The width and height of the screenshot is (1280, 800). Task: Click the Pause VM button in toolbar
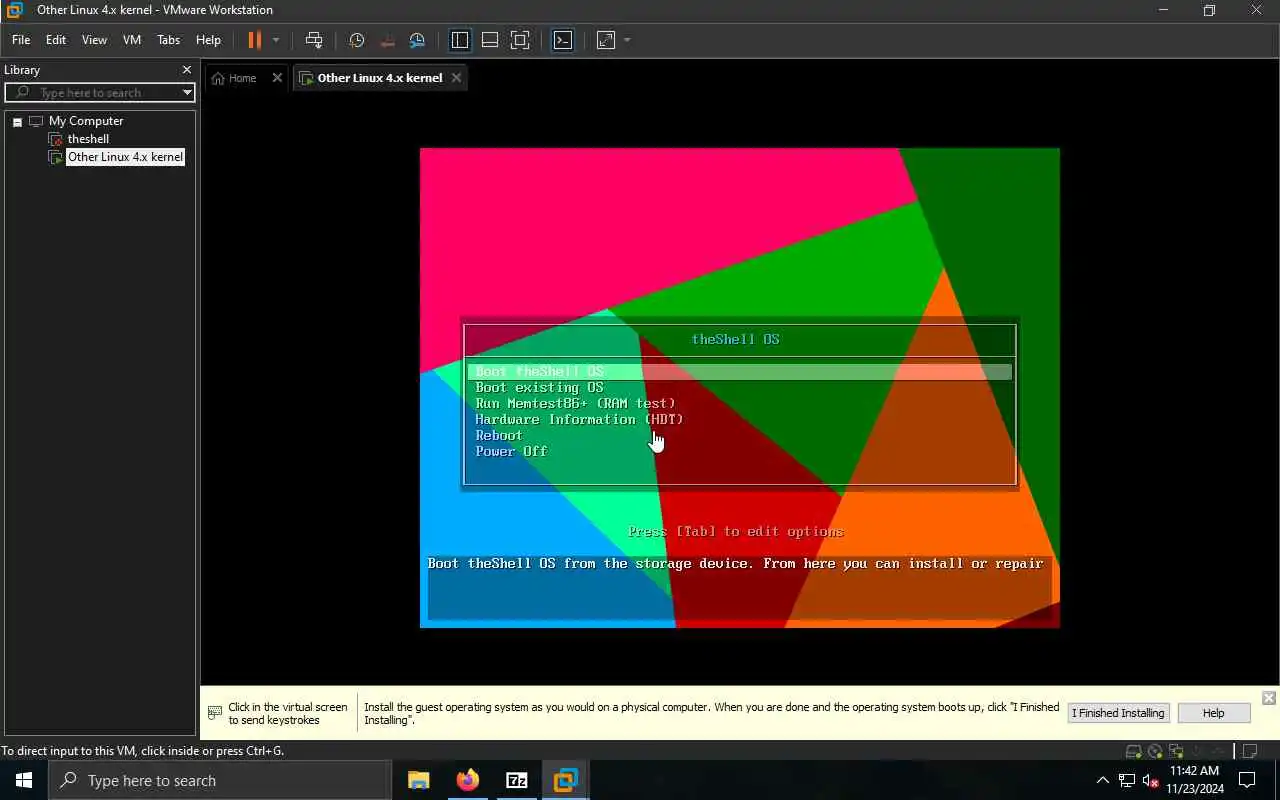pos(254,40)
